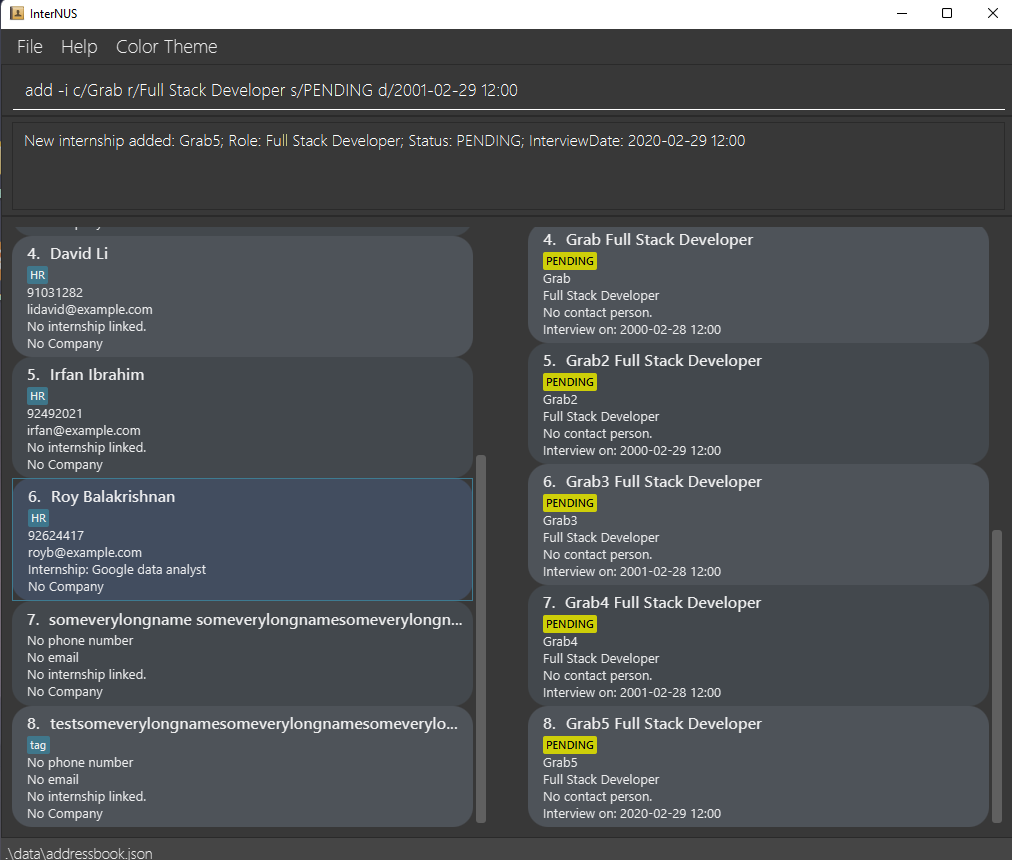This screenshot has height=860, width=1012.
Task: Click phone number 92624417
Action: point(56,535)
